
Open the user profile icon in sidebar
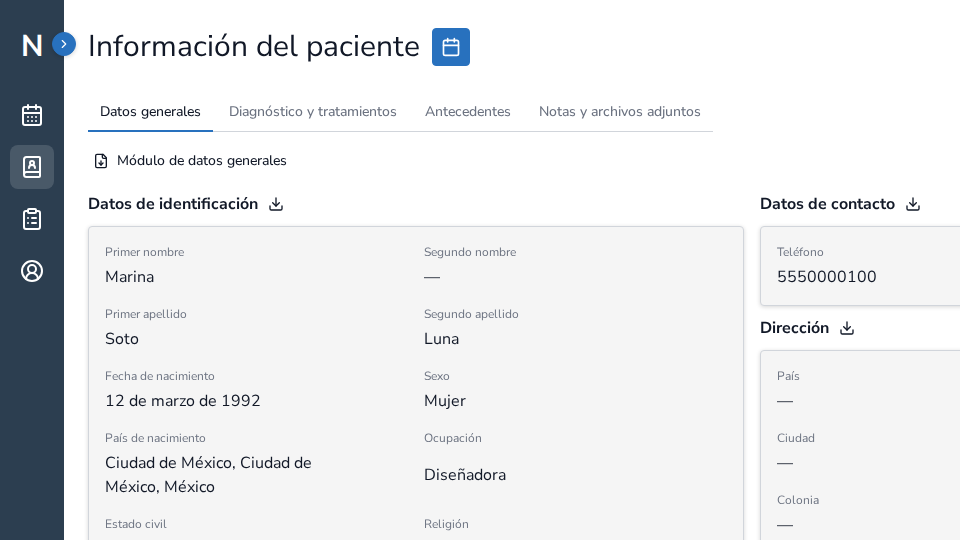pos(32,271)
